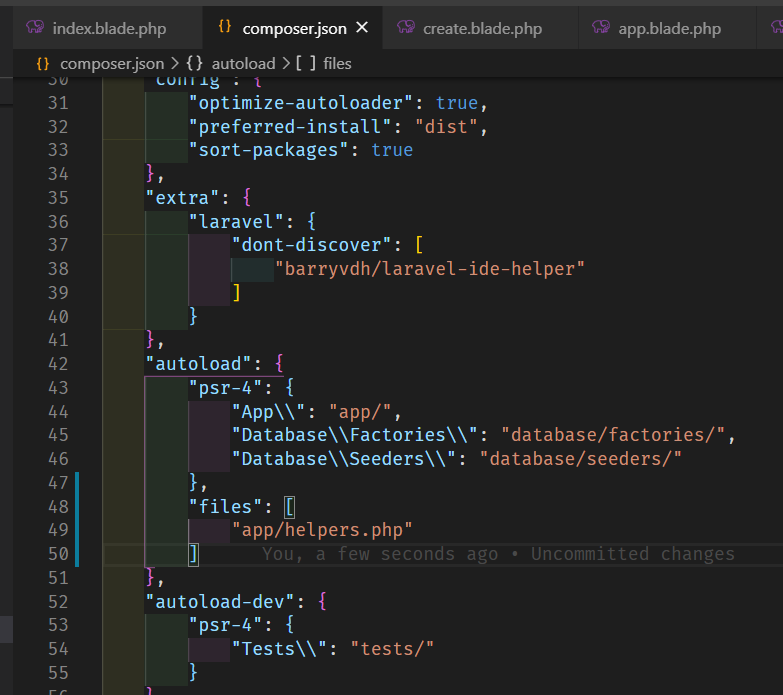Click the "extra" key on line 35
Viewport: 783px width, 695px height.
click(182, 198)
